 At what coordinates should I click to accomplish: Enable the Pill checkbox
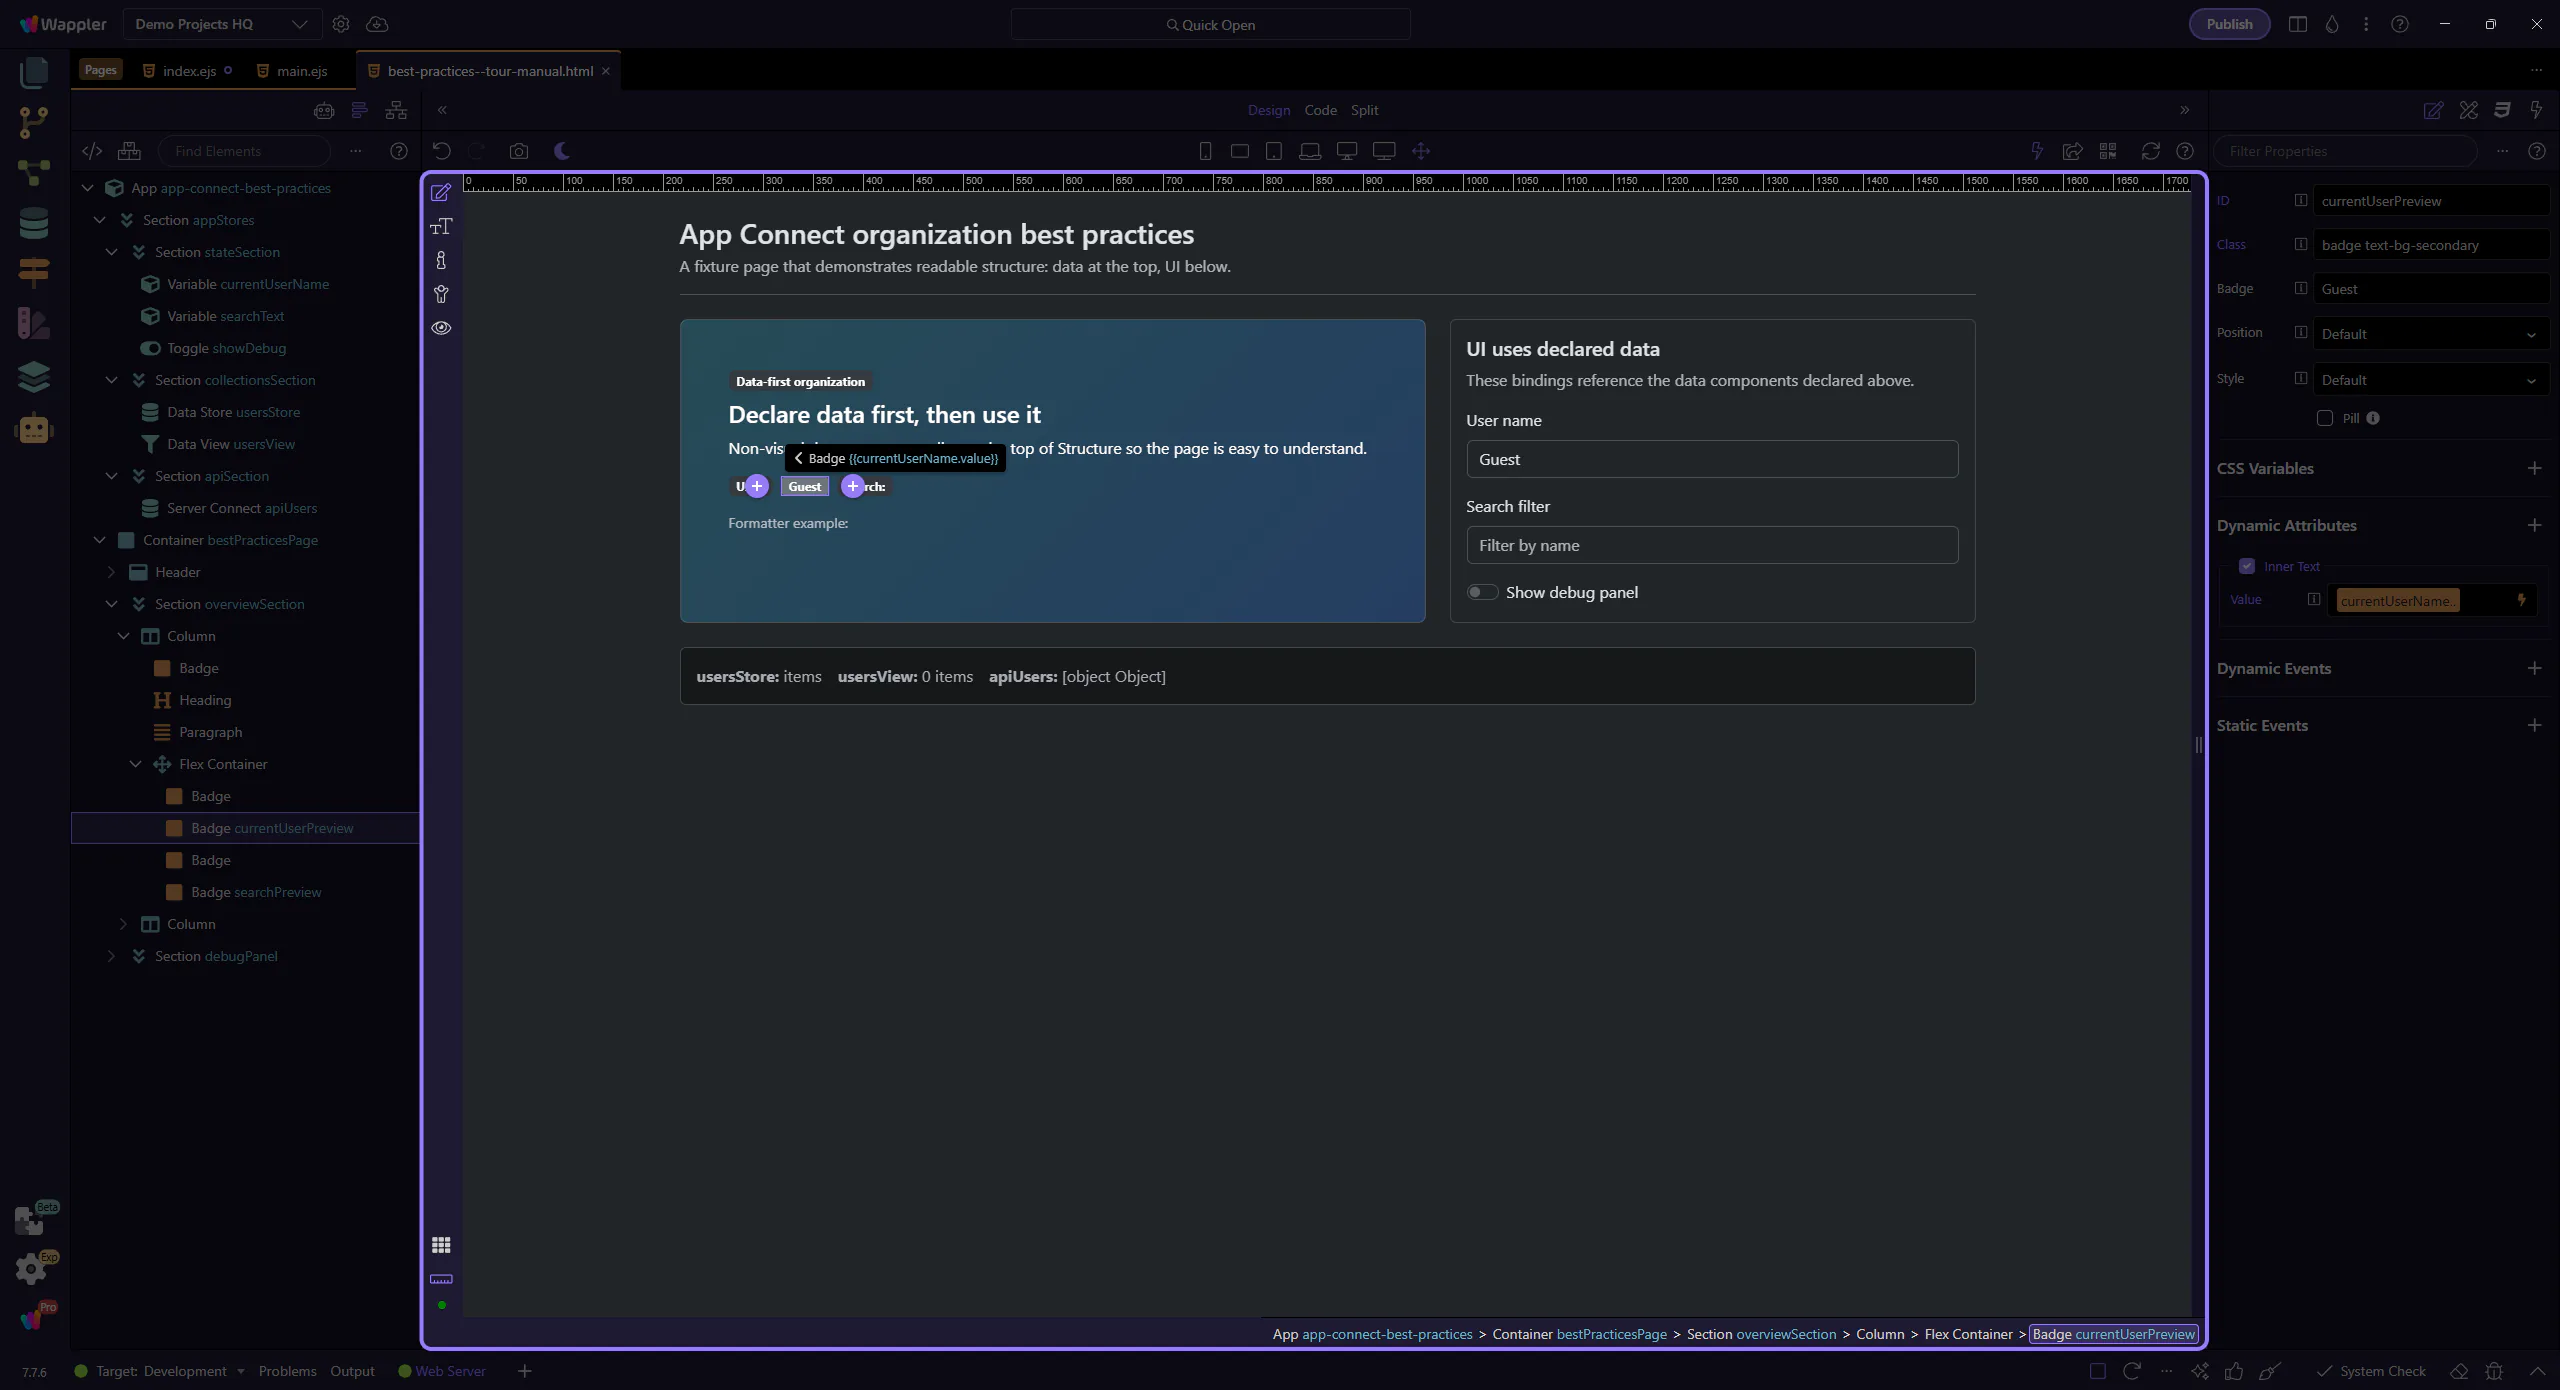click(x=2325, y=418)
